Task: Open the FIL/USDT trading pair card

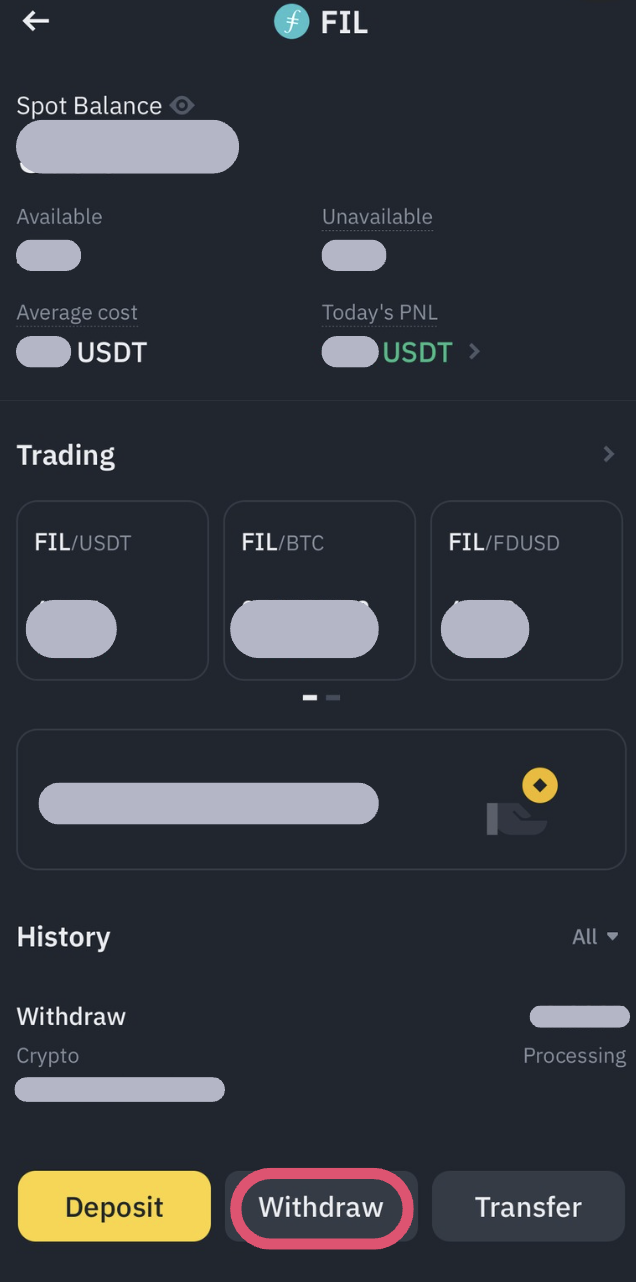Action: pos(112,590)
